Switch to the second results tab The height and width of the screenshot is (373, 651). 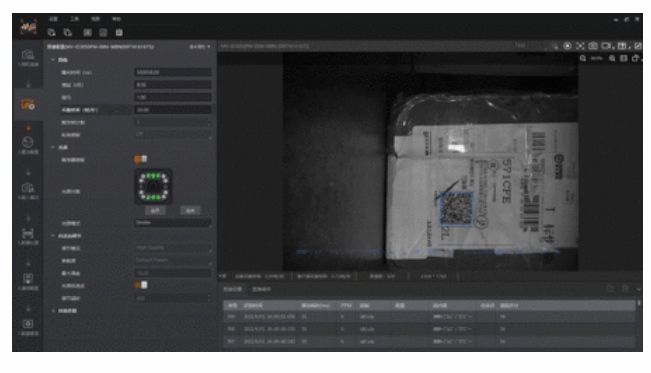(261, 289)
